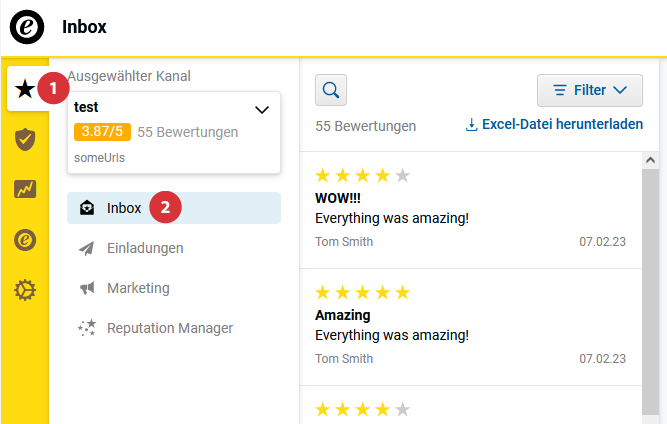This screenshot has height=424, width=667.
Task: Click the star reviews sidebar icon
Action: 25,90
